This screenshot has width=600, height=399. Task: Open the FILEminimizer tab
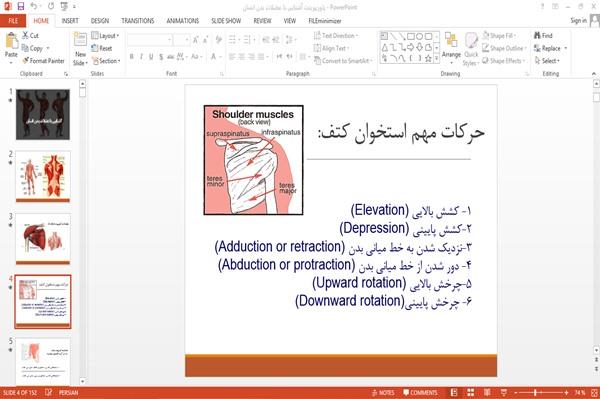coord(324,21)
